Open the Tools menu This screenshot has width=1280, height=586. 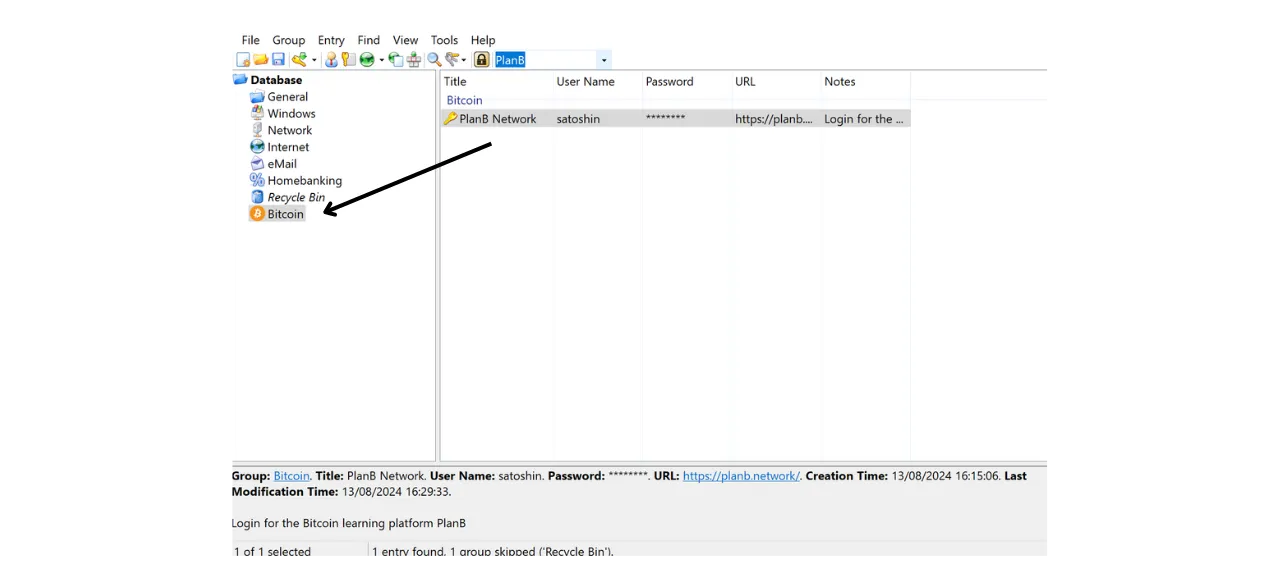[444, 40]
